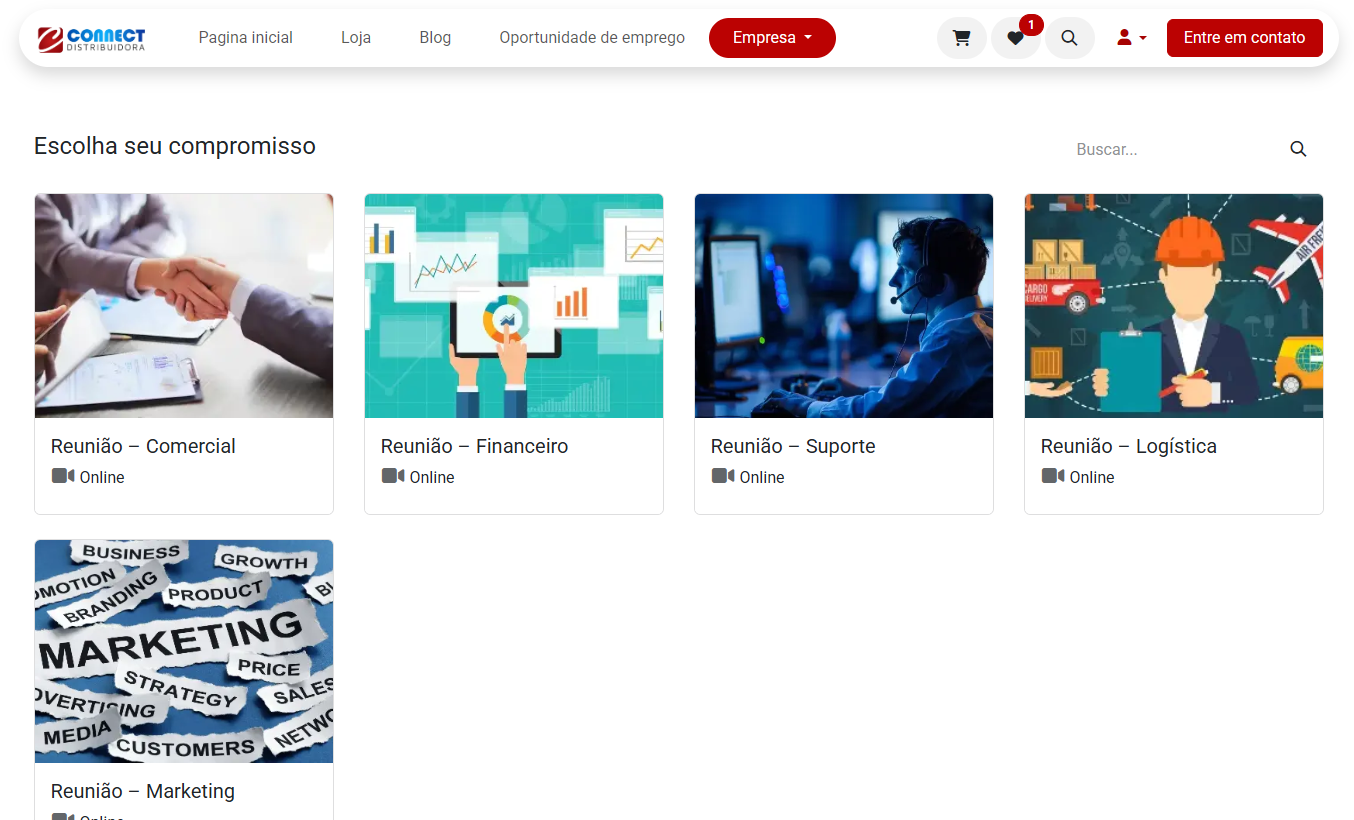This screenshot has width=1354, height=820.
Task: Open the wishlist heart icon
Action: [1015, 38]
